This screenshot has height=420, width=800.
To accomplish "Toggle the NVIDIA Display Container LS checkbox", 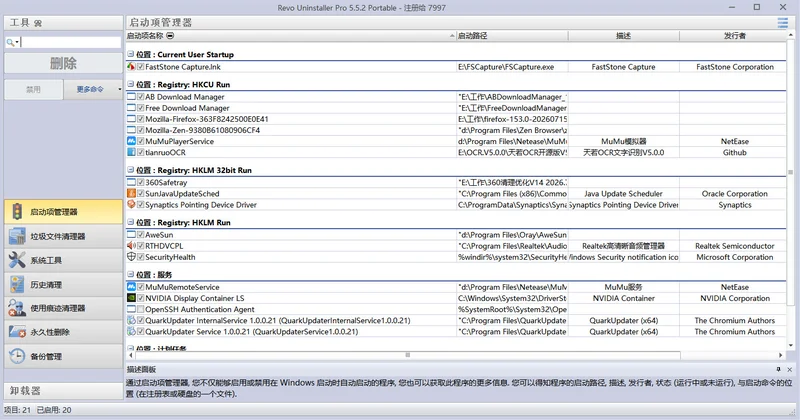I will tap(140, 298).
